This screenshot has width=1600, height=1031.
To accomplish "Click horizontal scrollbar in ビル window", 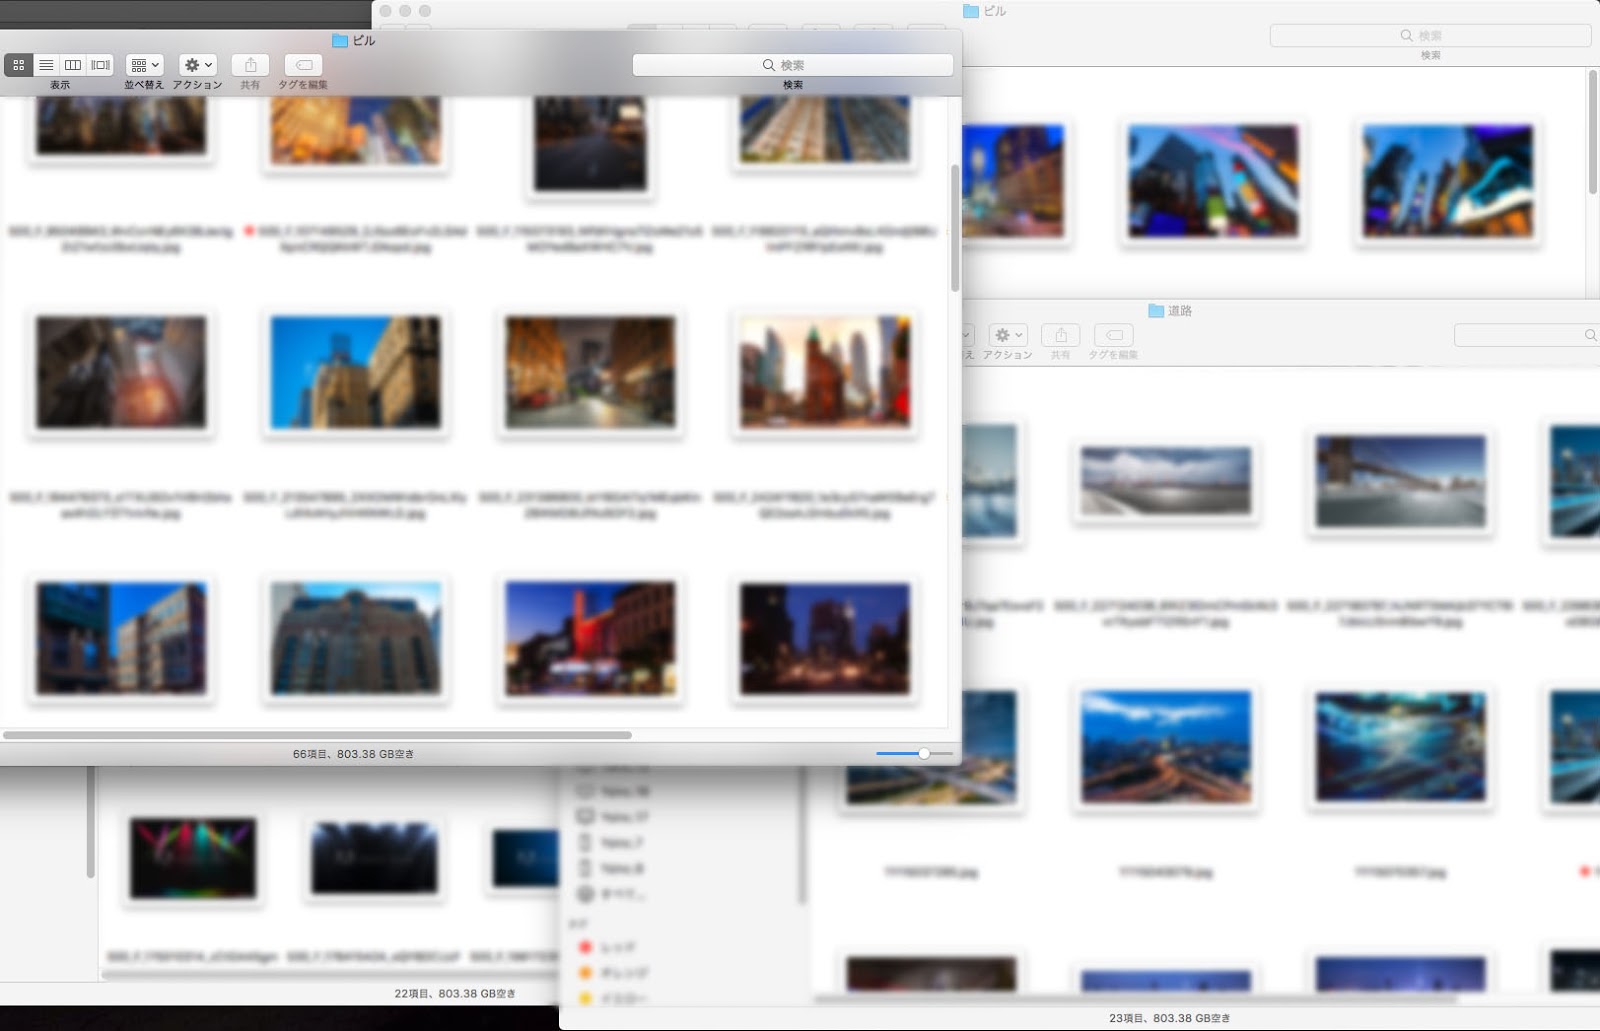I will point(317,735).
